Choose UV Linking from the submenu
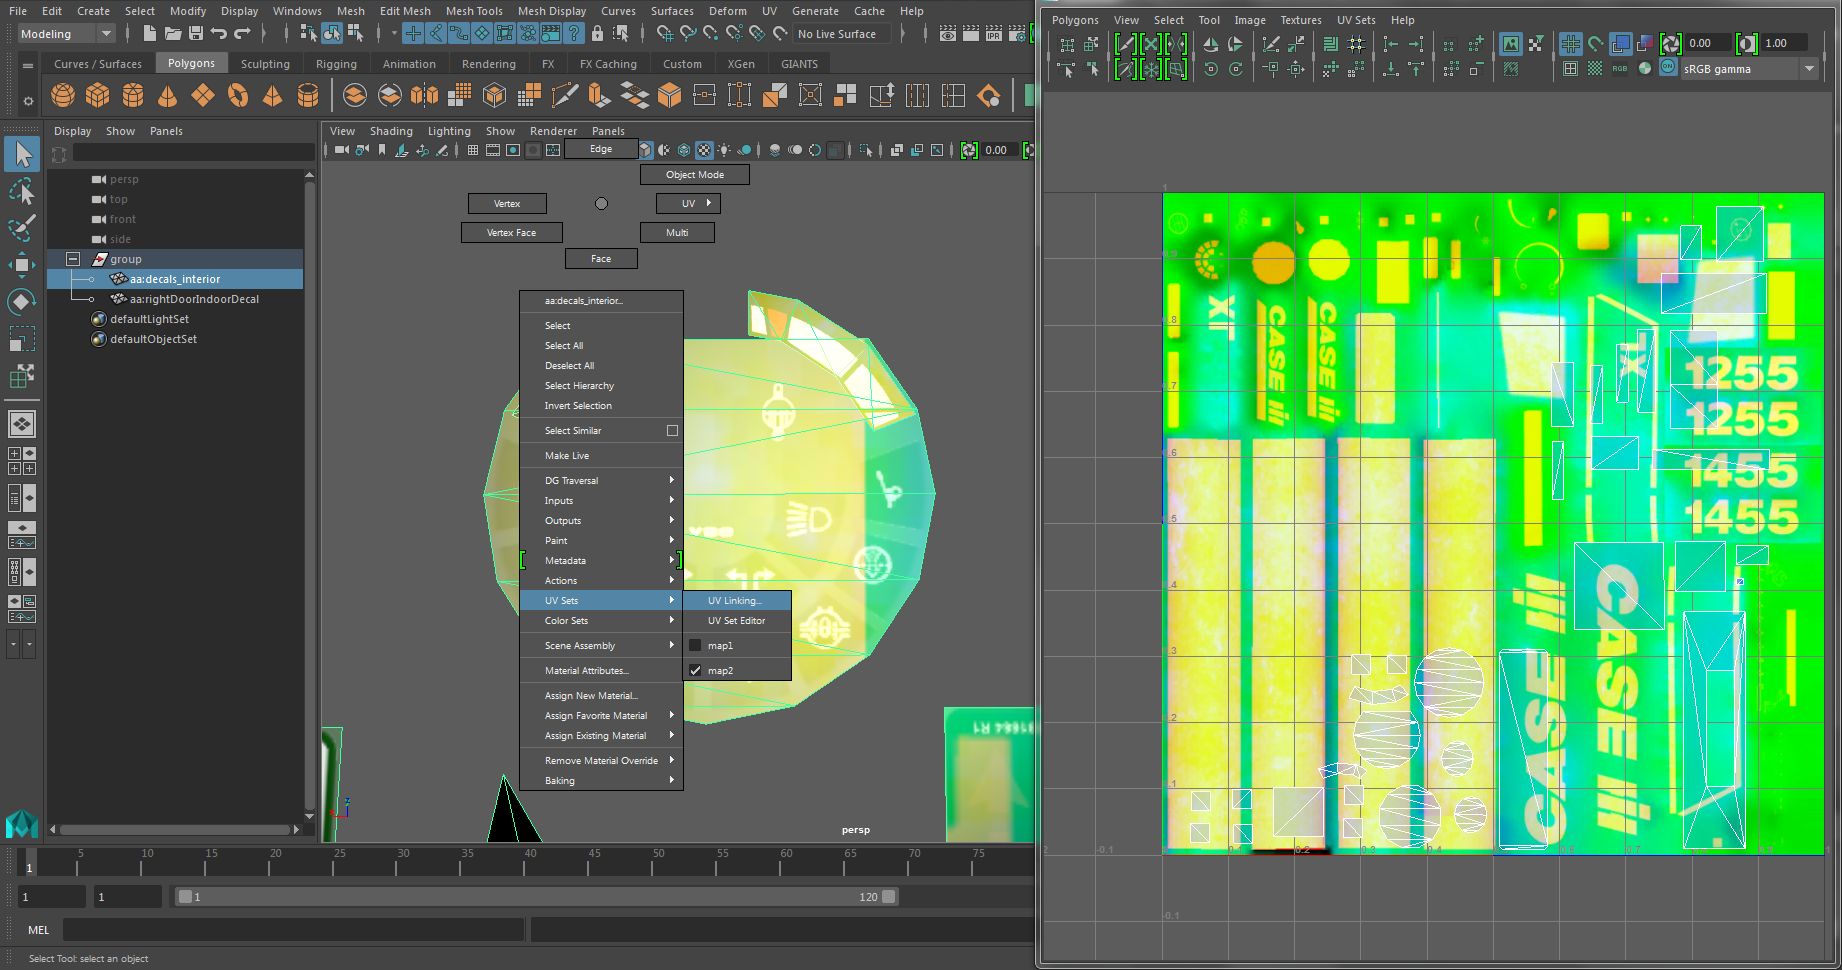 (735, 601)
